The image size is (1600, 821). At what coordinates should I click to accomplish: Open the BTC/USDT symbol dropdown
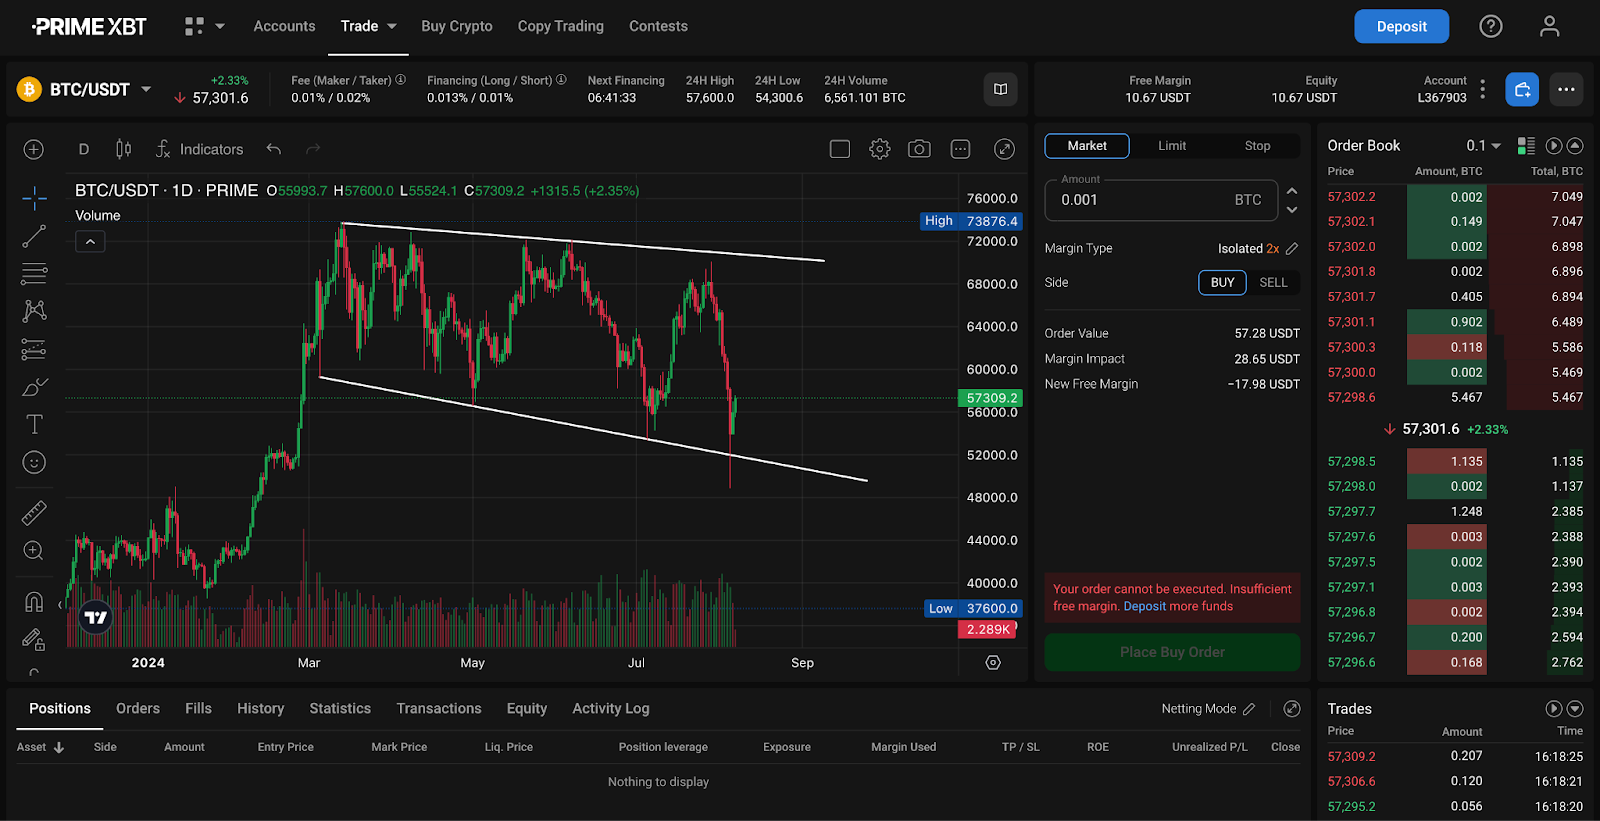146,89
